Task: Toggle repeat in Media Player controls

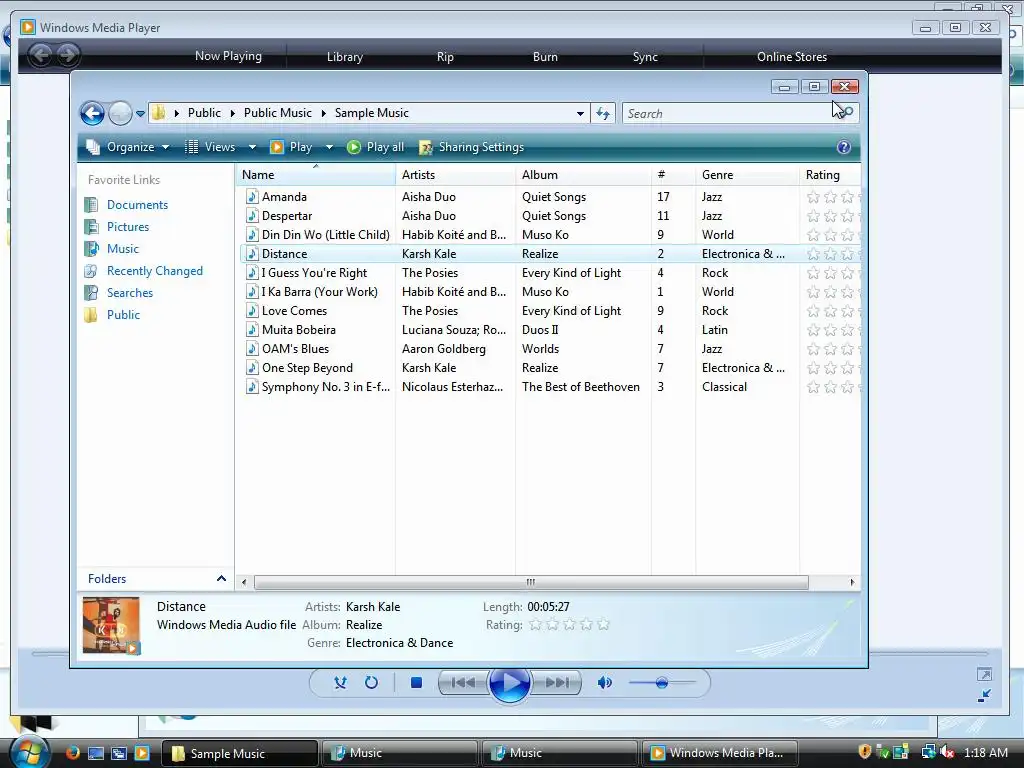Action: 371,683
